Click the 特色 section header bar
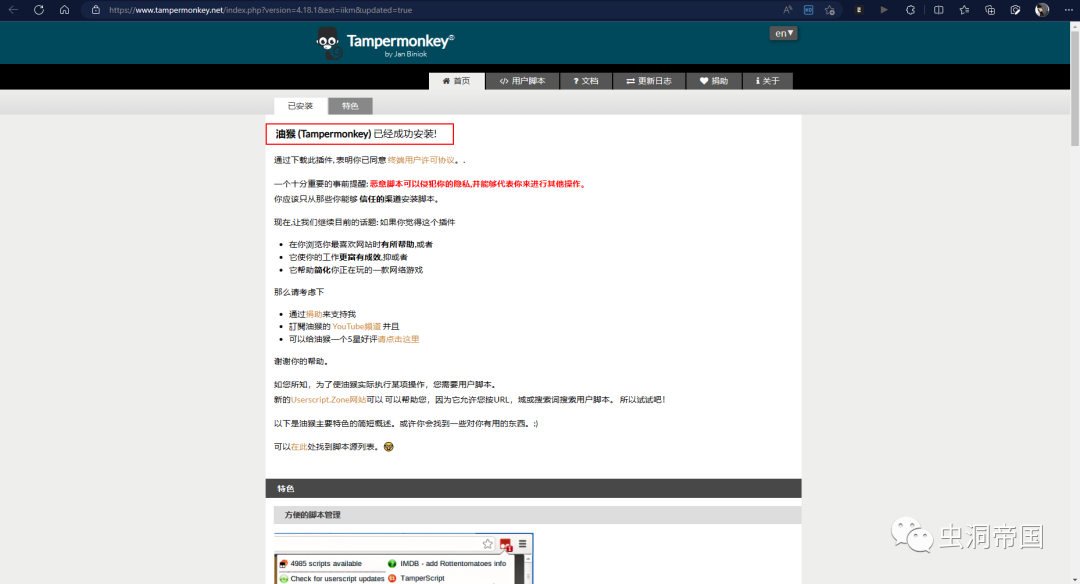 tap(533, 488)
